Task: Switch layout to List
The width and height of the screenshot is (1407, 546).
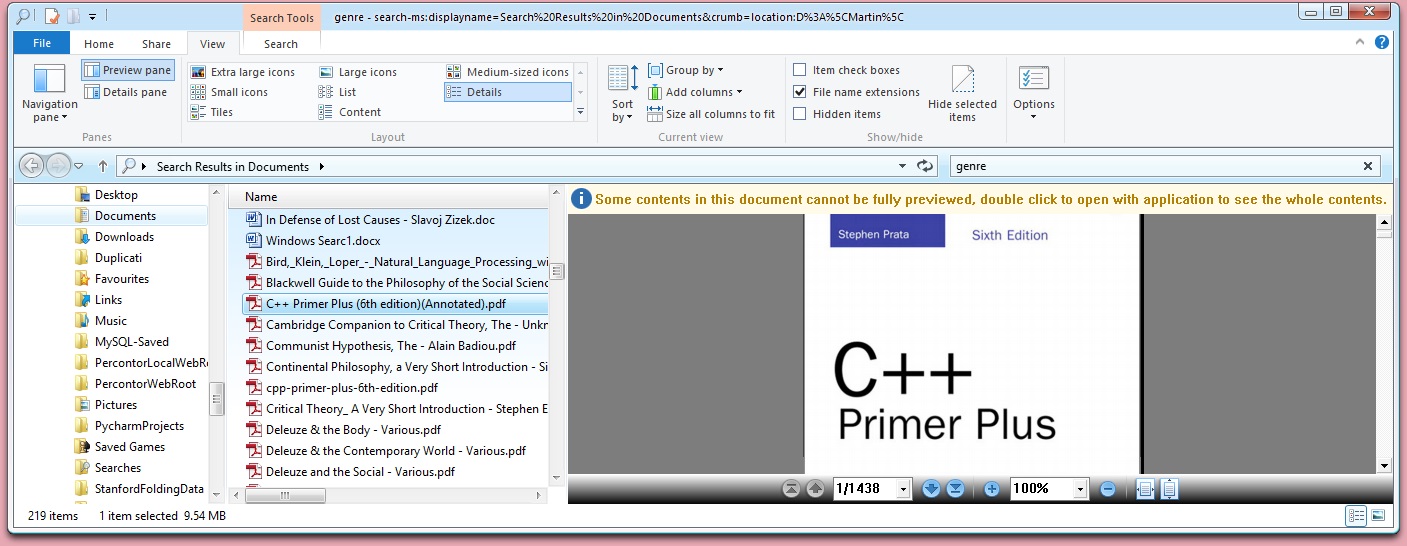Action: pos(338,92)
